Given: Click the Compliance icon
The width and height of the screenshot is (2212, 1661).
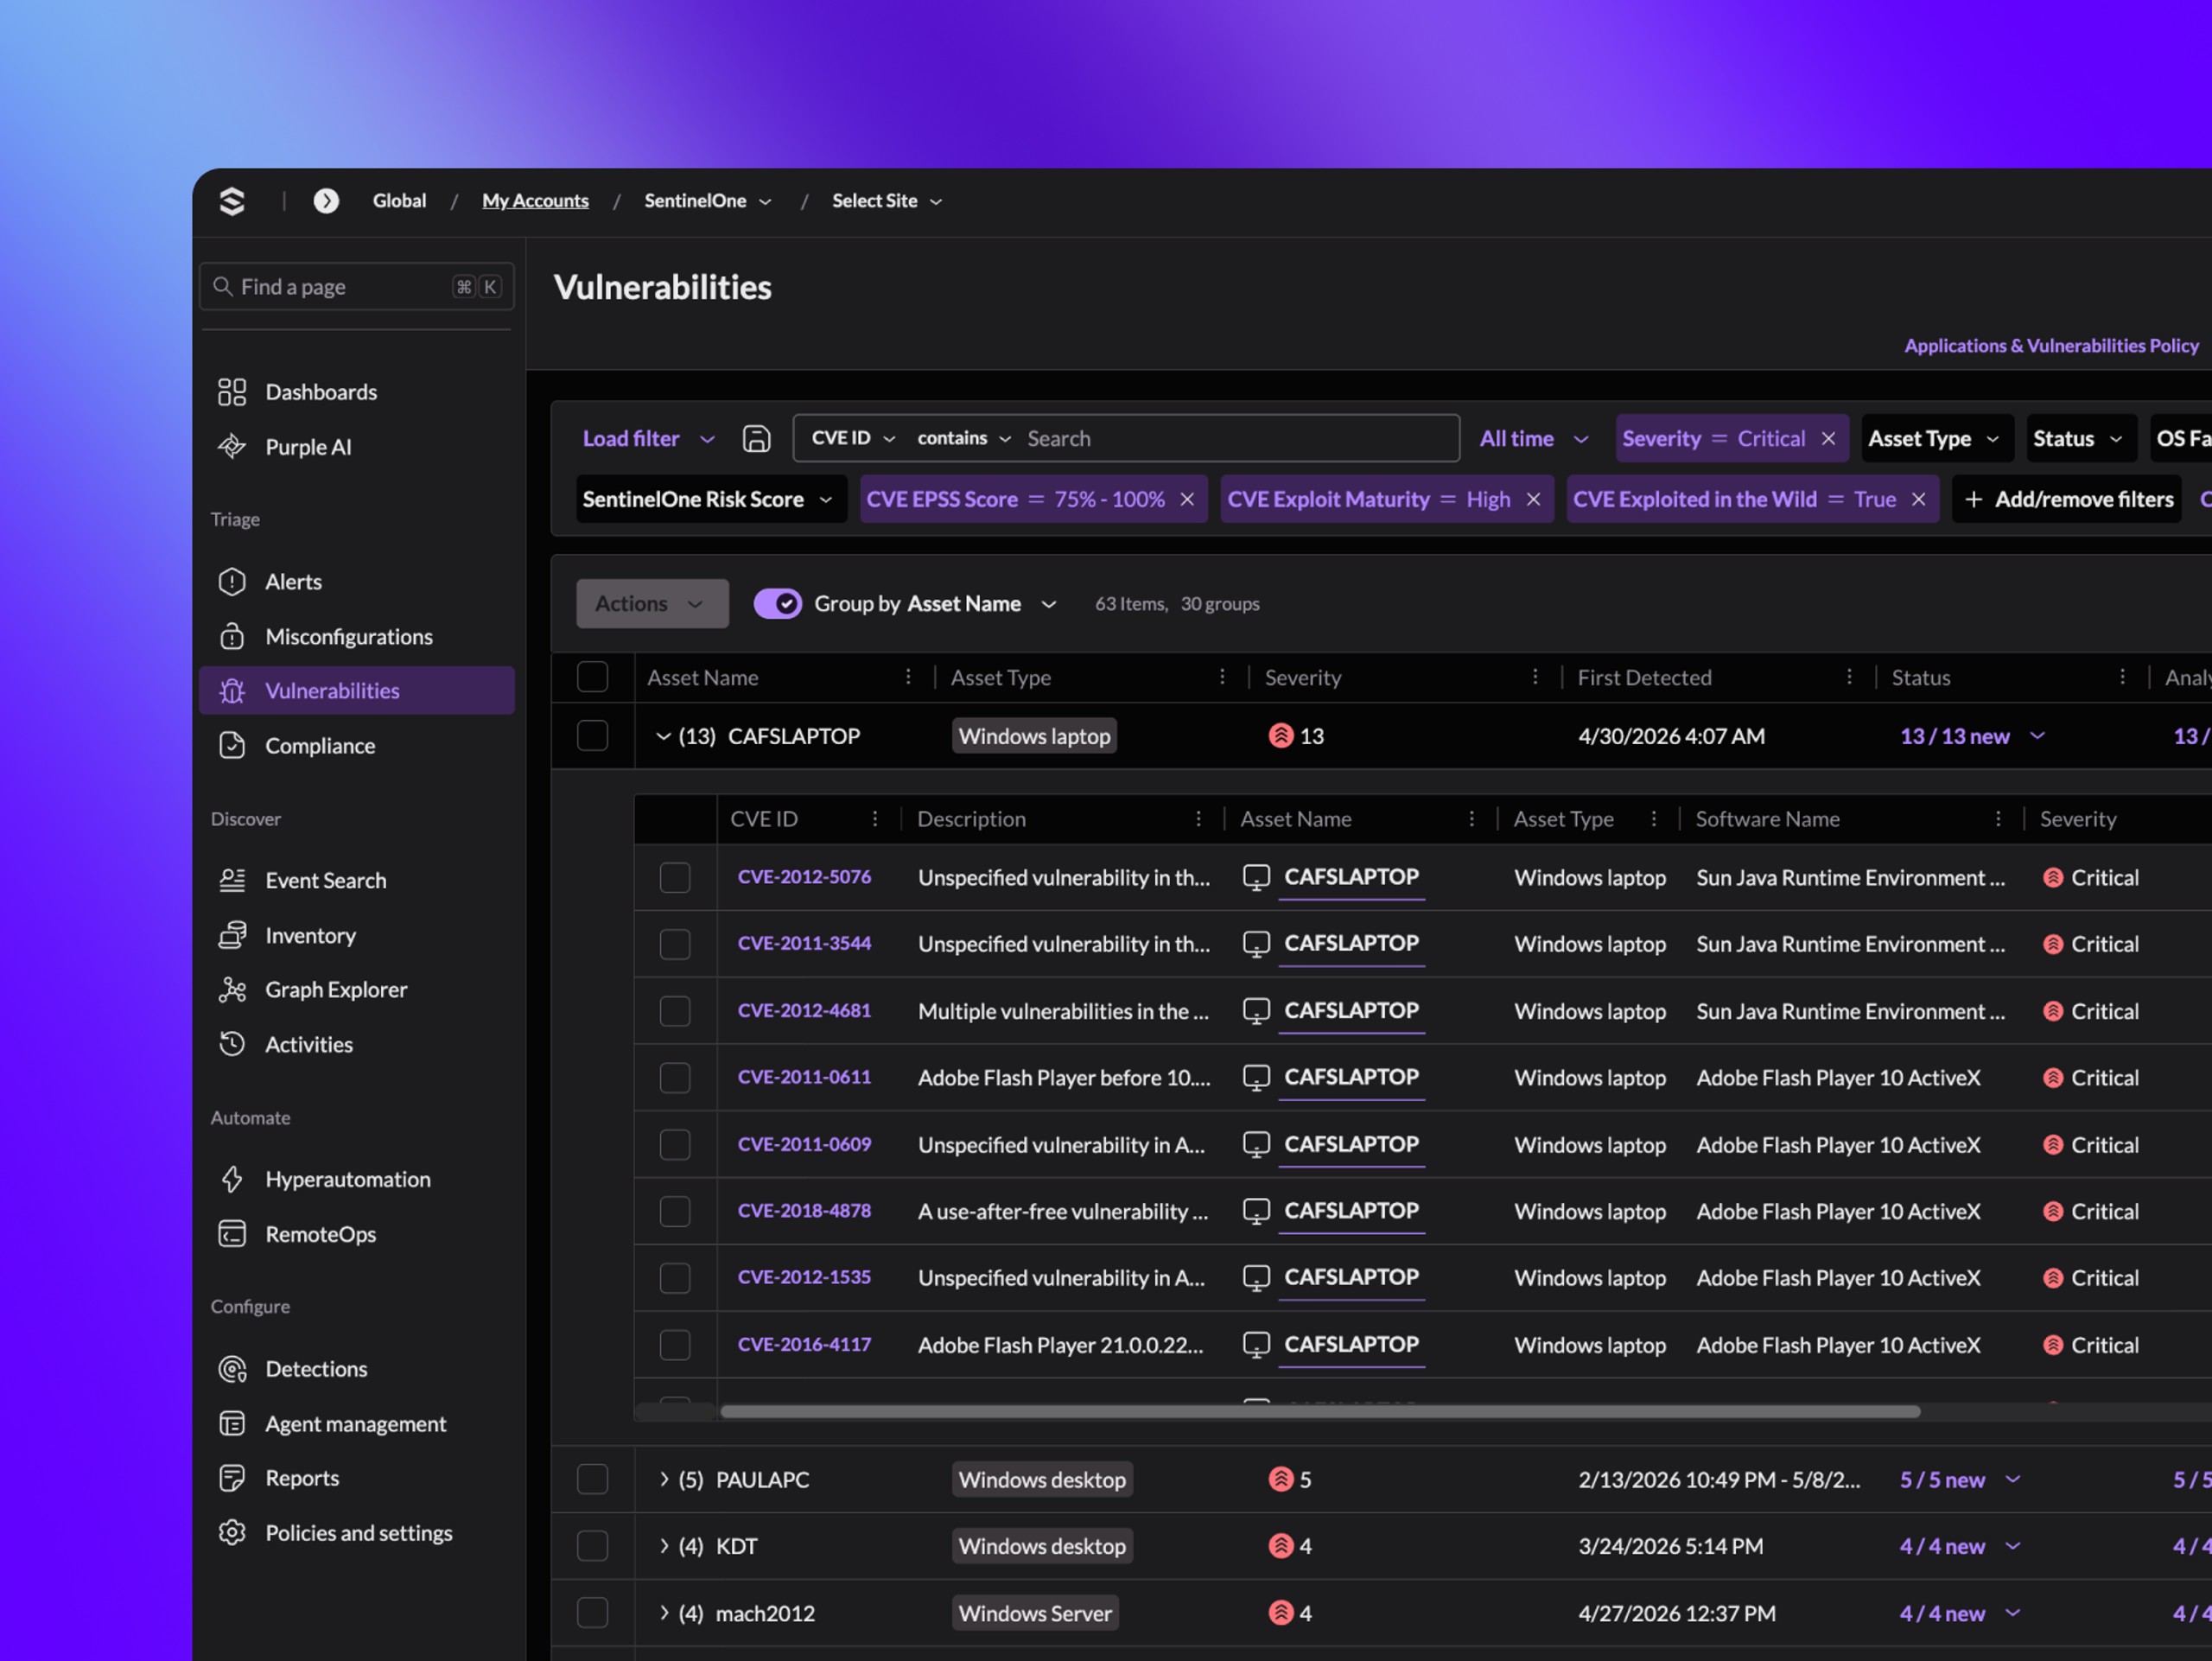Looking at the screenshot, I should click(232, 746).
